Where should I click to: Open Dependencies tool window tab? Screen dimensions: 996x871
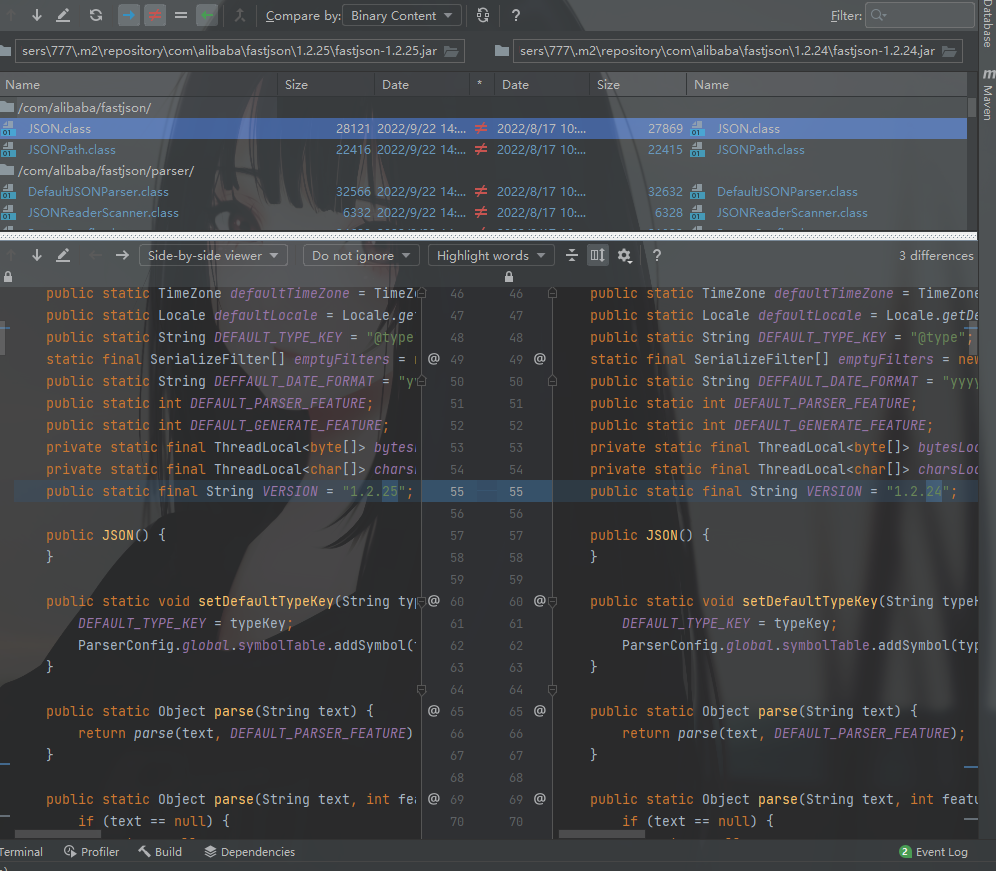tap(250, 852)
